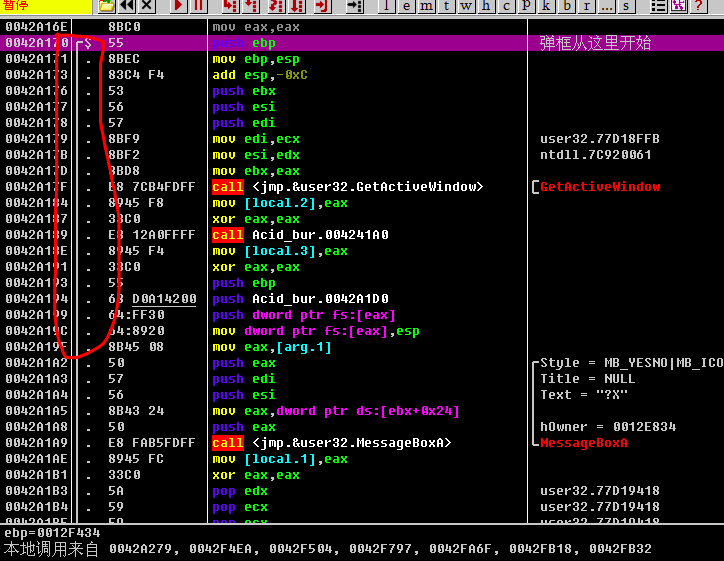724x561 pixels.
Task: Select the 'pop edx' instruction
Action: coord(240,491)
